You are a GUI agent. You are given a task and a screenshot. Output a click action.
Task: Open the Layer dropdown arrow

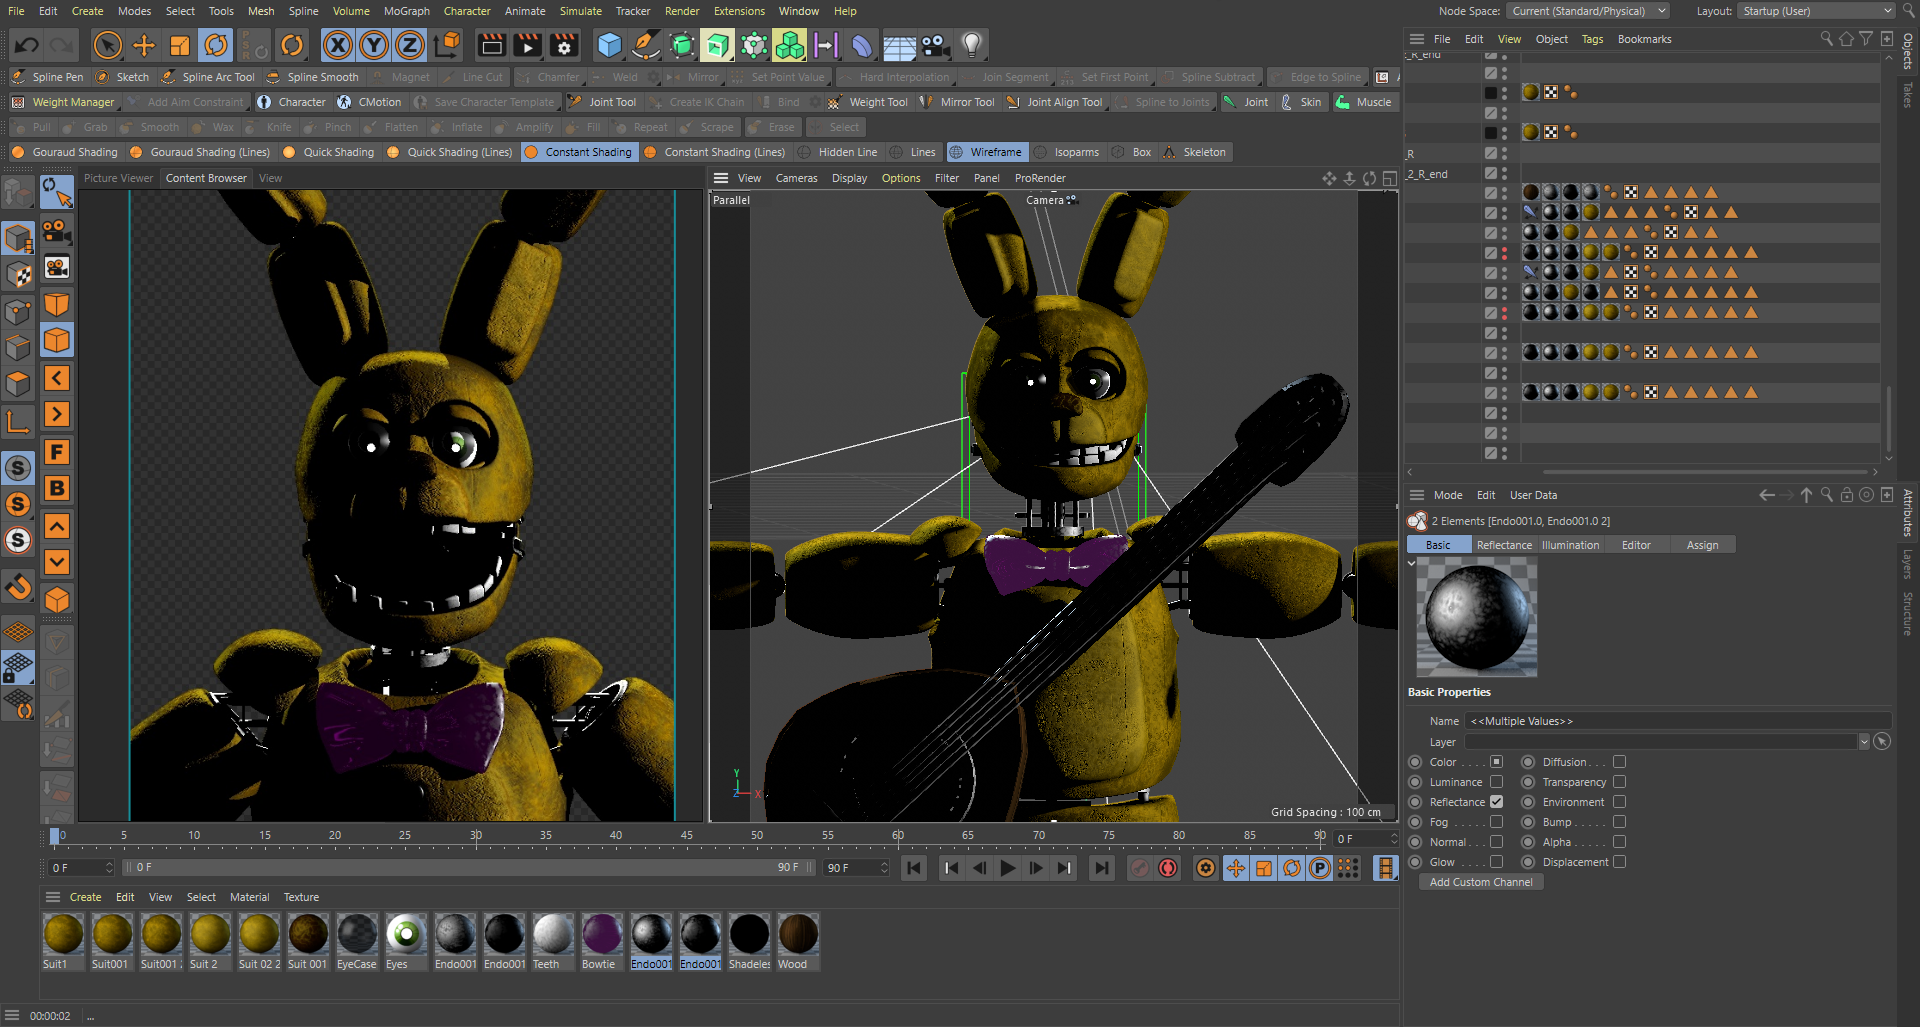click(1864, 742)
